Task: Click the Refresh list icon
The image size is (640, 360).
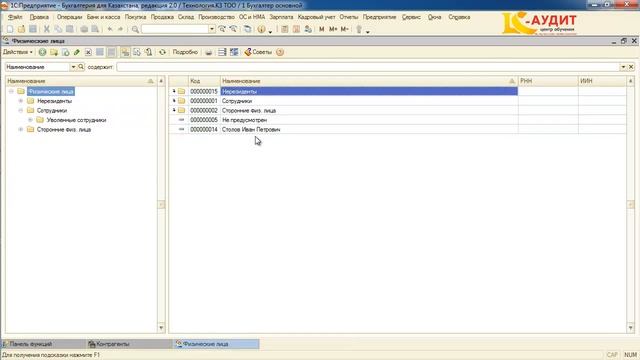Action: pyautogui.click(x=162, y=52)
